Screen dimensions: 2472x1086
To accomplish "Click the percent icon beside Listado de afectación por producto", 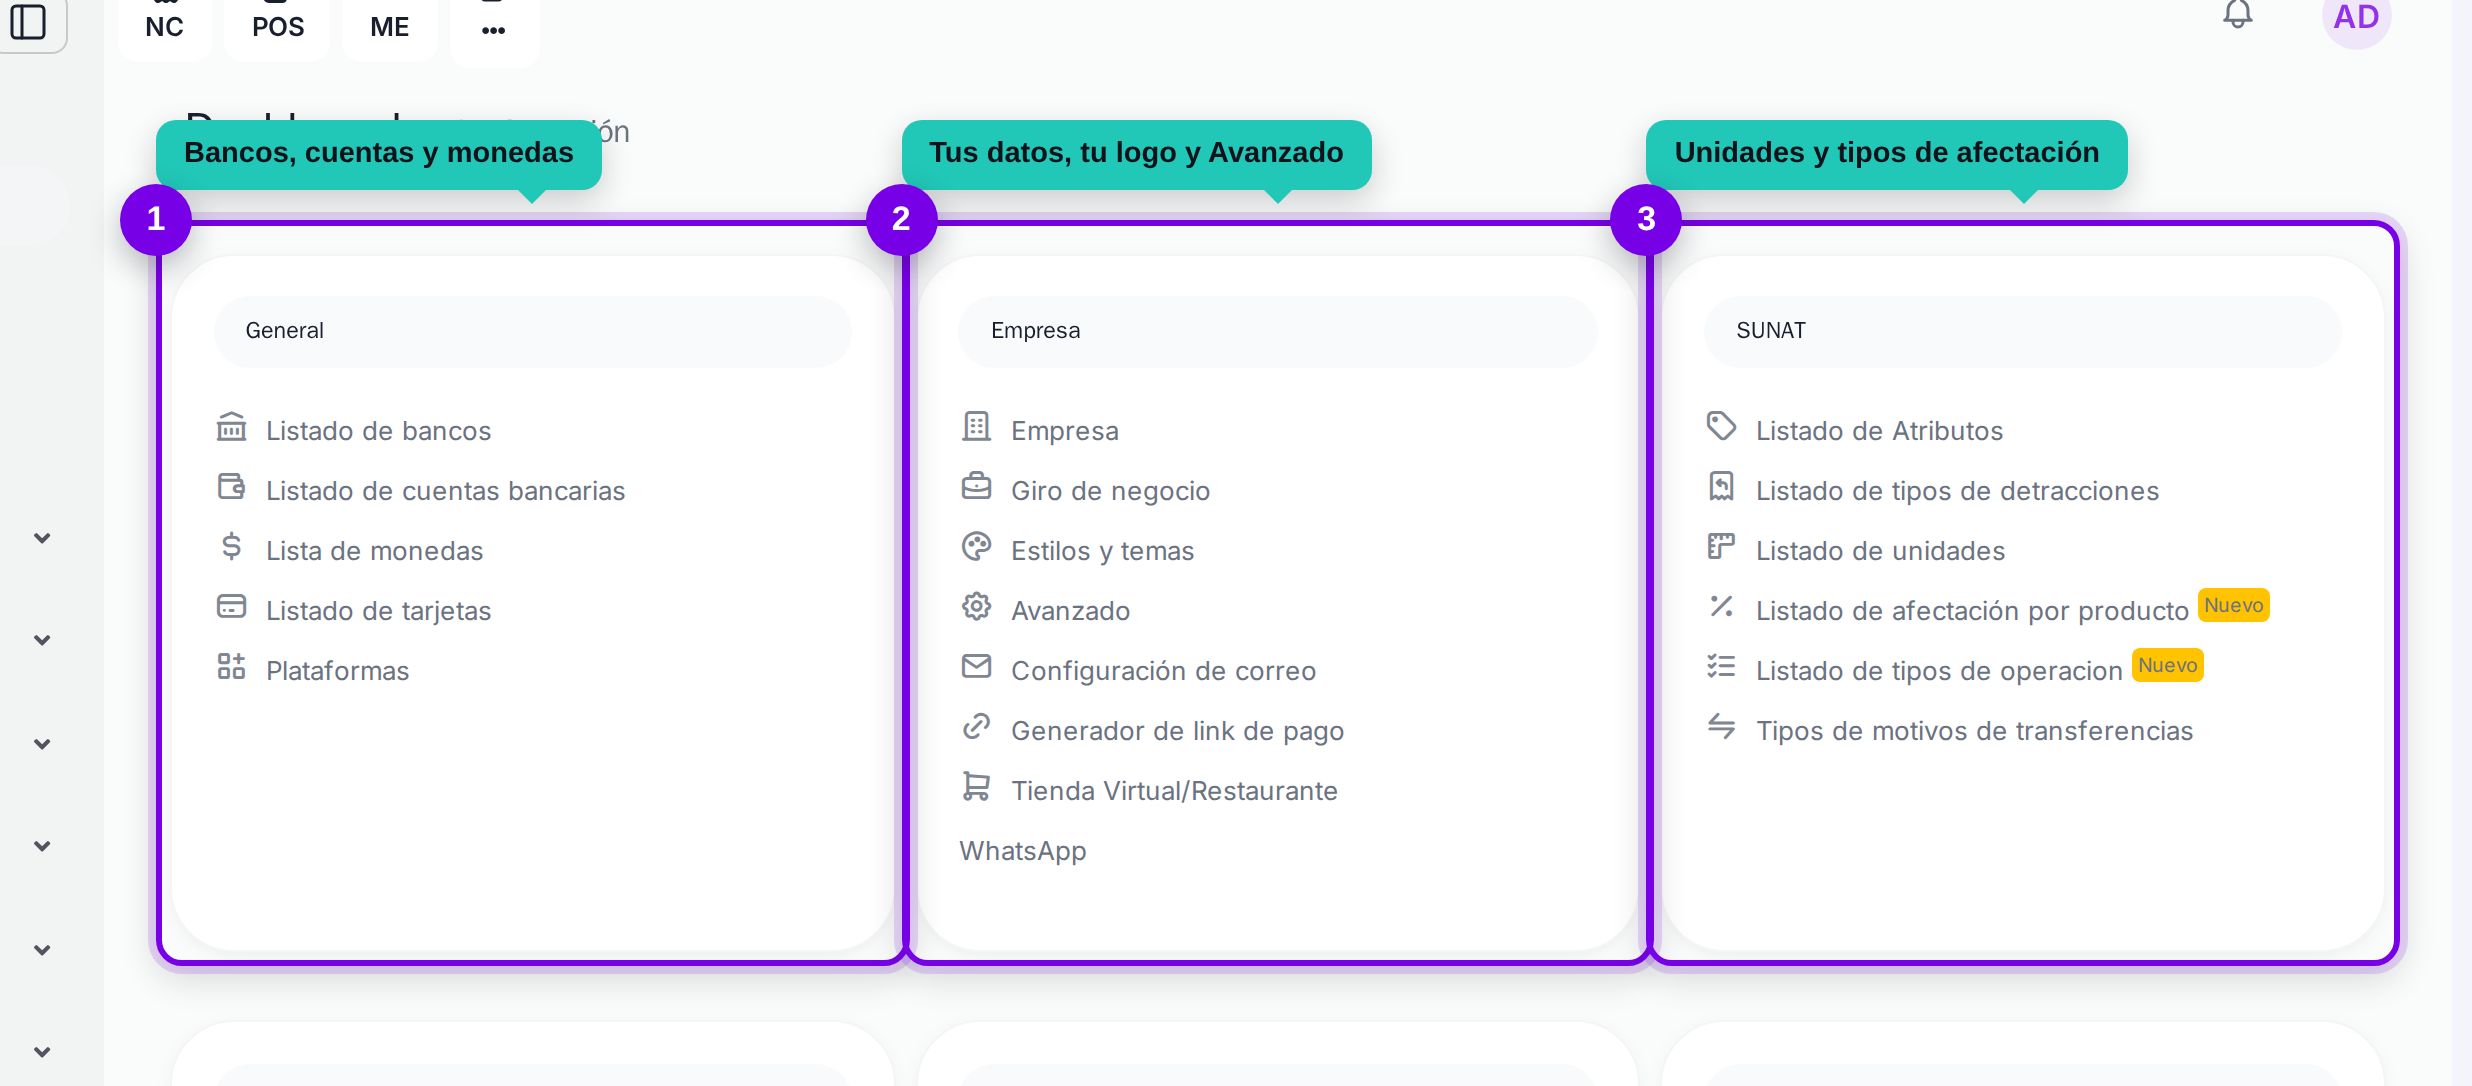I will (x=1721, y=607).
